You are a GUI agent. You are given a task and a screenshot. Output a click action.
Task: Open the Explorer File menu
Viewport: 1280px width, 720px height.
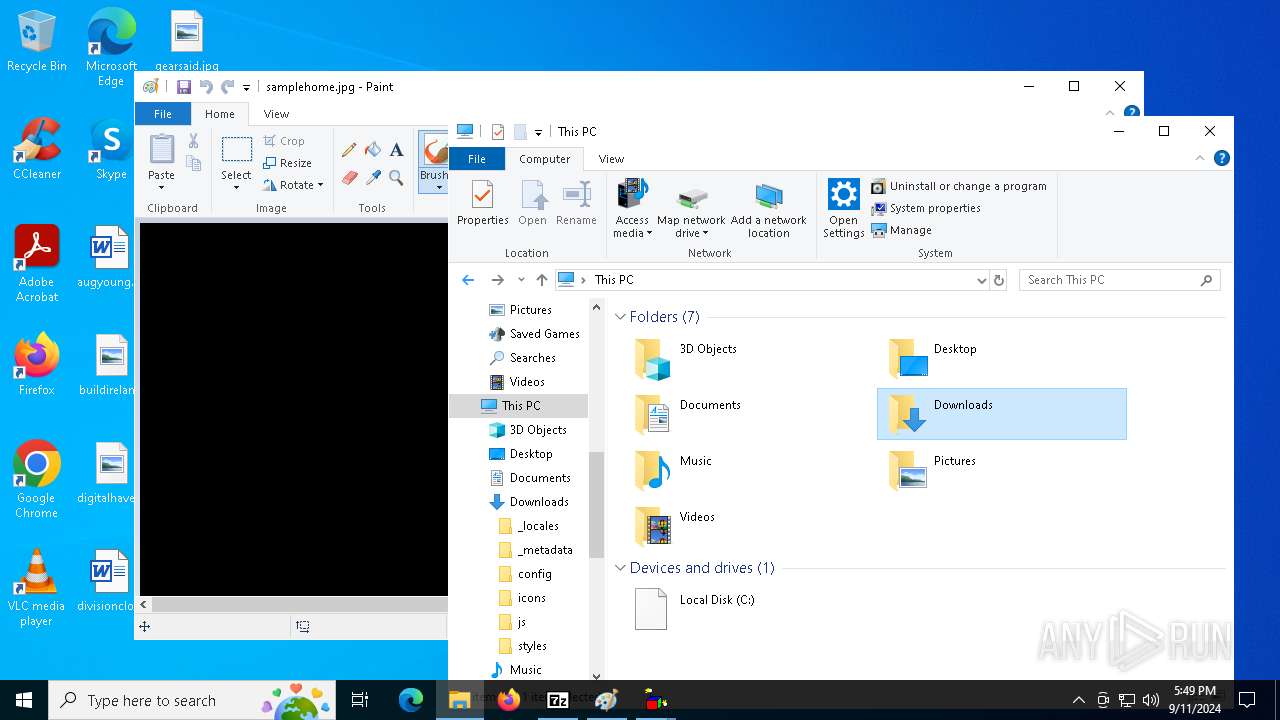[477, 159]
